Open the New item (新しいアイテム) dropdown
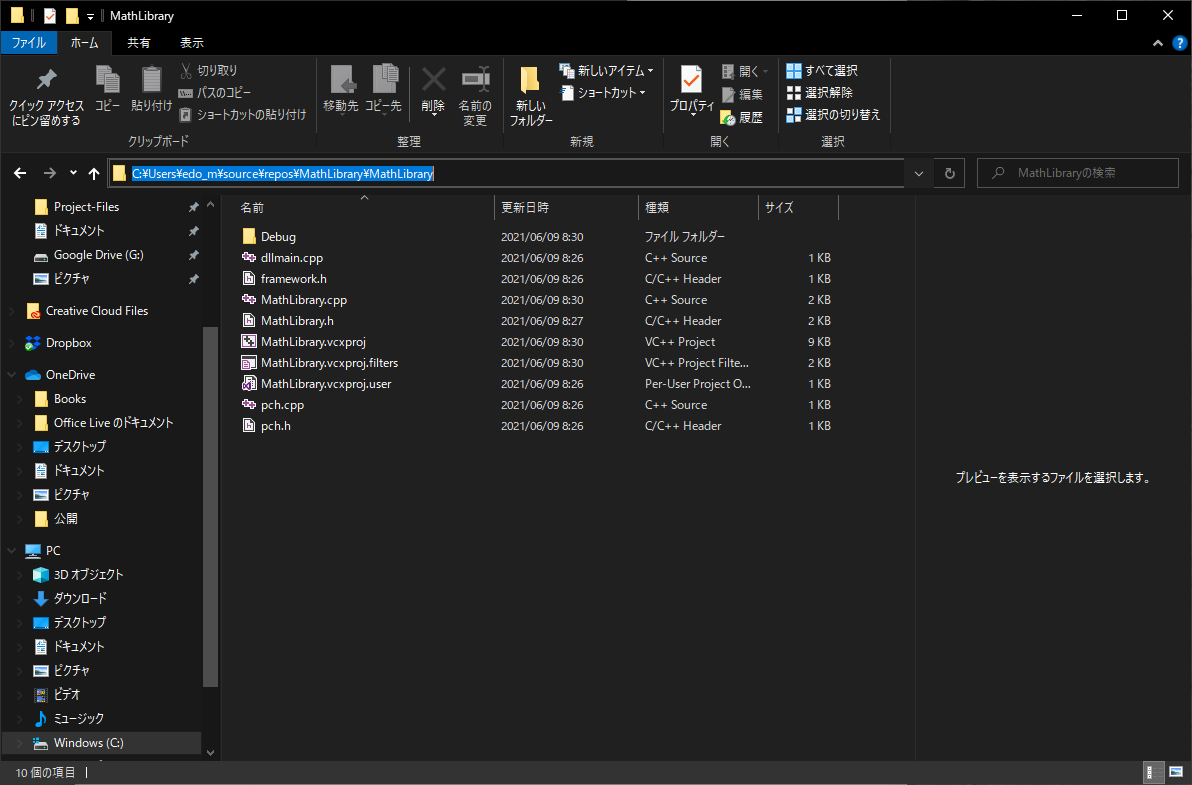The height and width of the screenshot is (785, 1192). [606, 71]
